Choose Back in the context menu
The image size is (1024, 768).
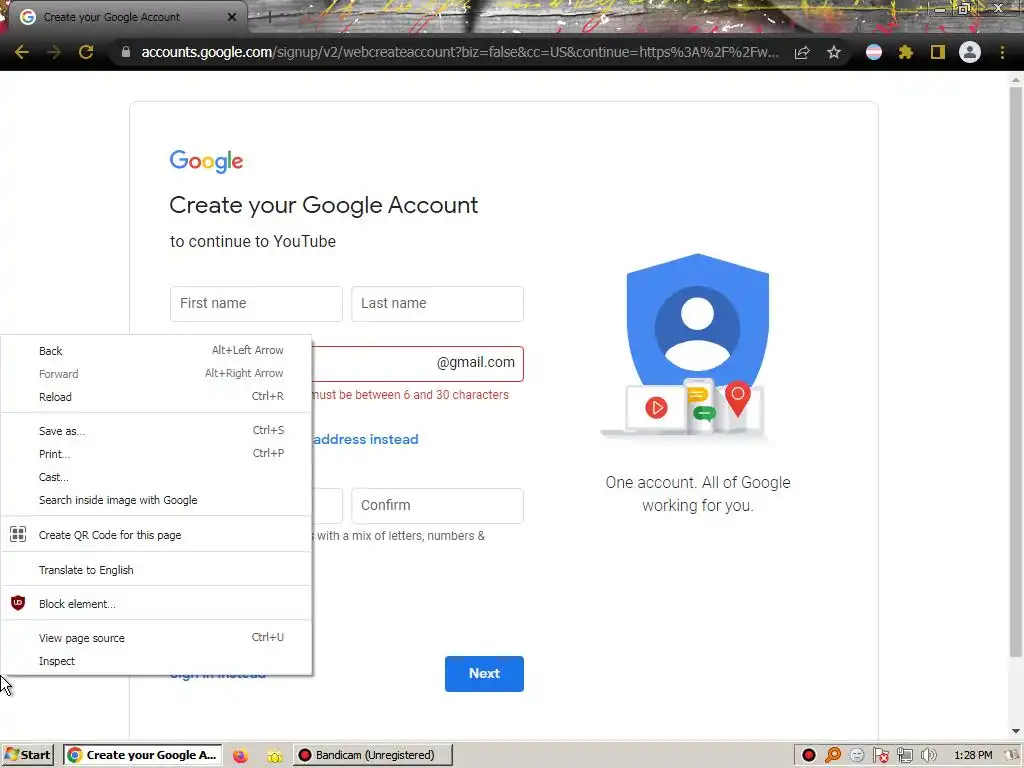156,351
